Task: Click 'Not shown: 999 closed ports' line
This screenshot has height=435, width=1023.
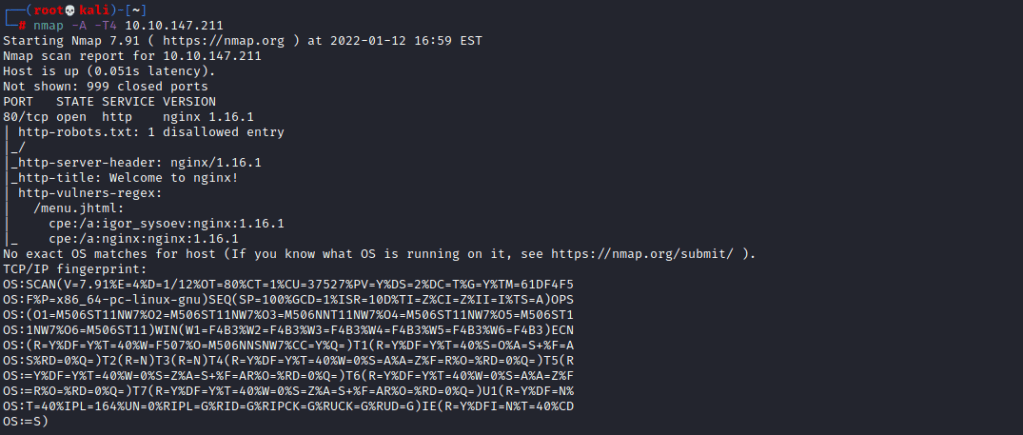Action: pyautogui.click(x=105, y=86)
